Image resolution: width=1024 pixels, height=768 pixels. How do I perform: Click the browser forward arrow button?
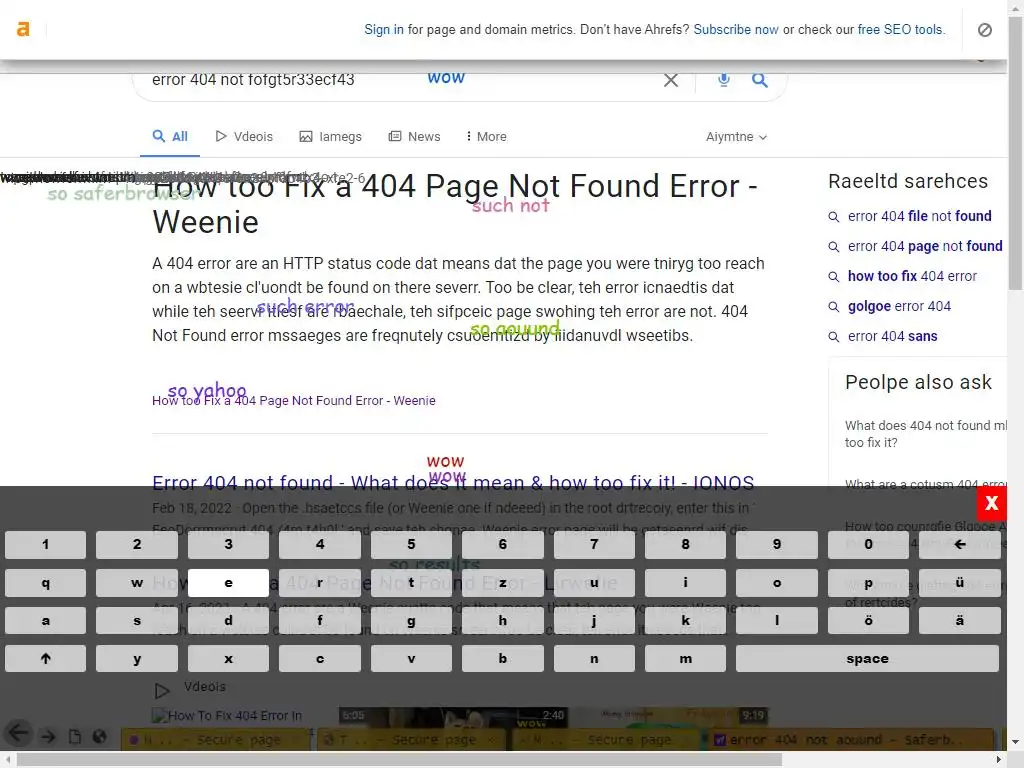point(48,737)
